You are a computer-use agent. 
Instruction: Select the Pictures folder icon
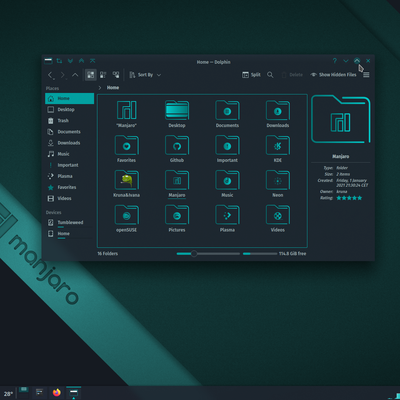[x=177, y=215]
